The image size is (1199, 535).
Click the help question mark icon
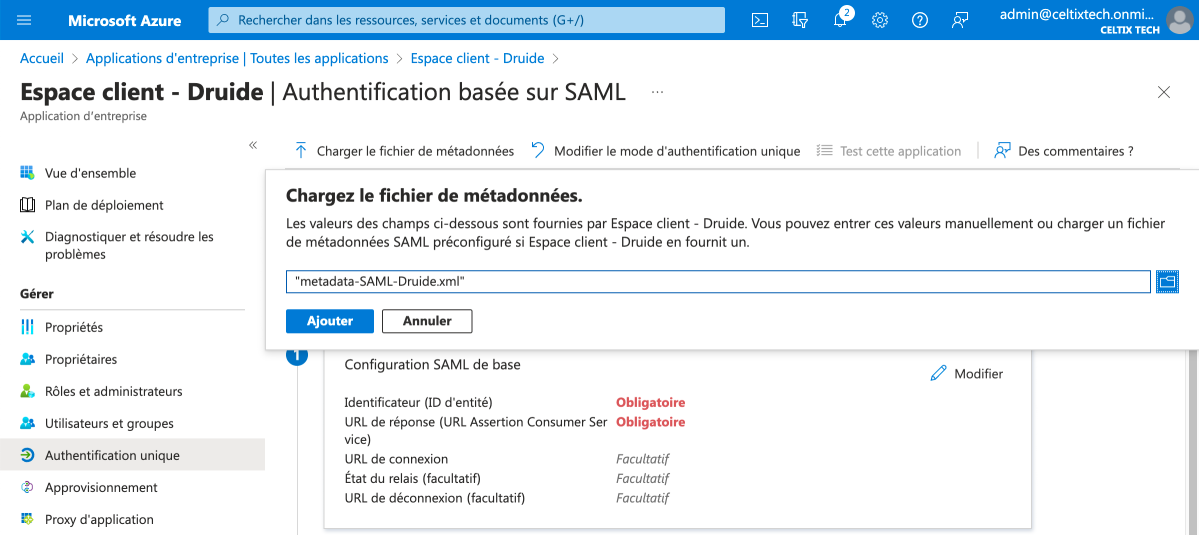[x=920, y=20]
